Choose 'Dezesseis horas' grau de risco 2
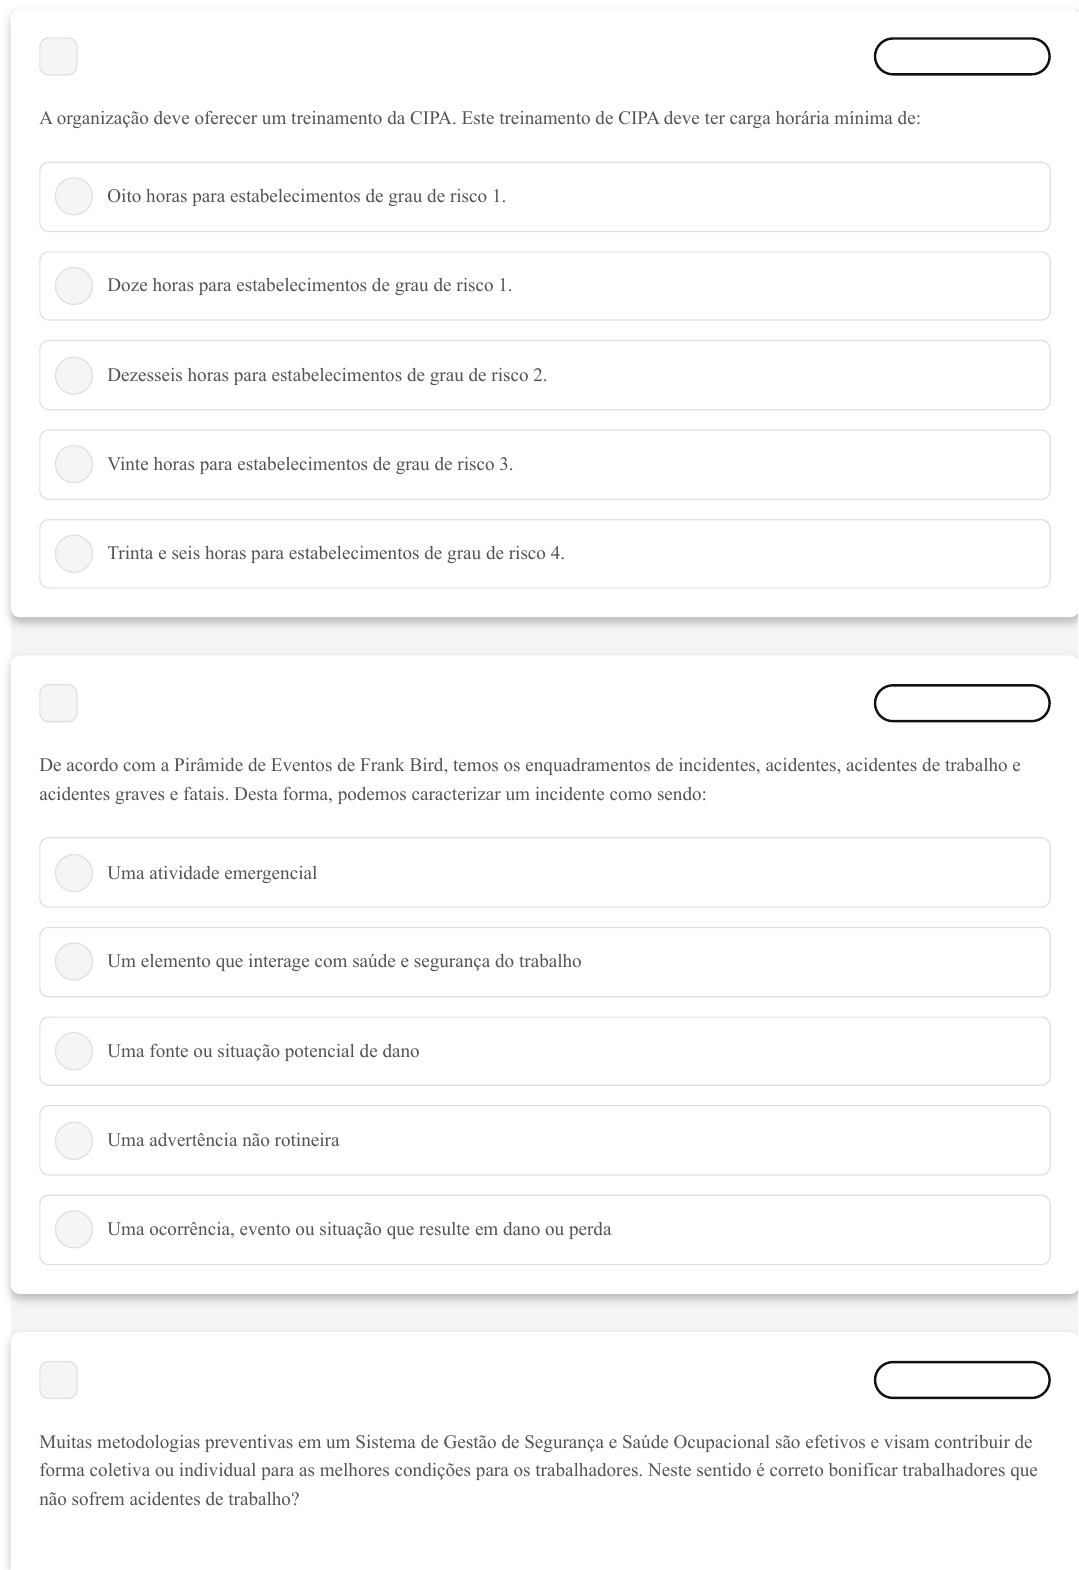This screenshot has width=1079, height=1570. [x=73, y=376]
